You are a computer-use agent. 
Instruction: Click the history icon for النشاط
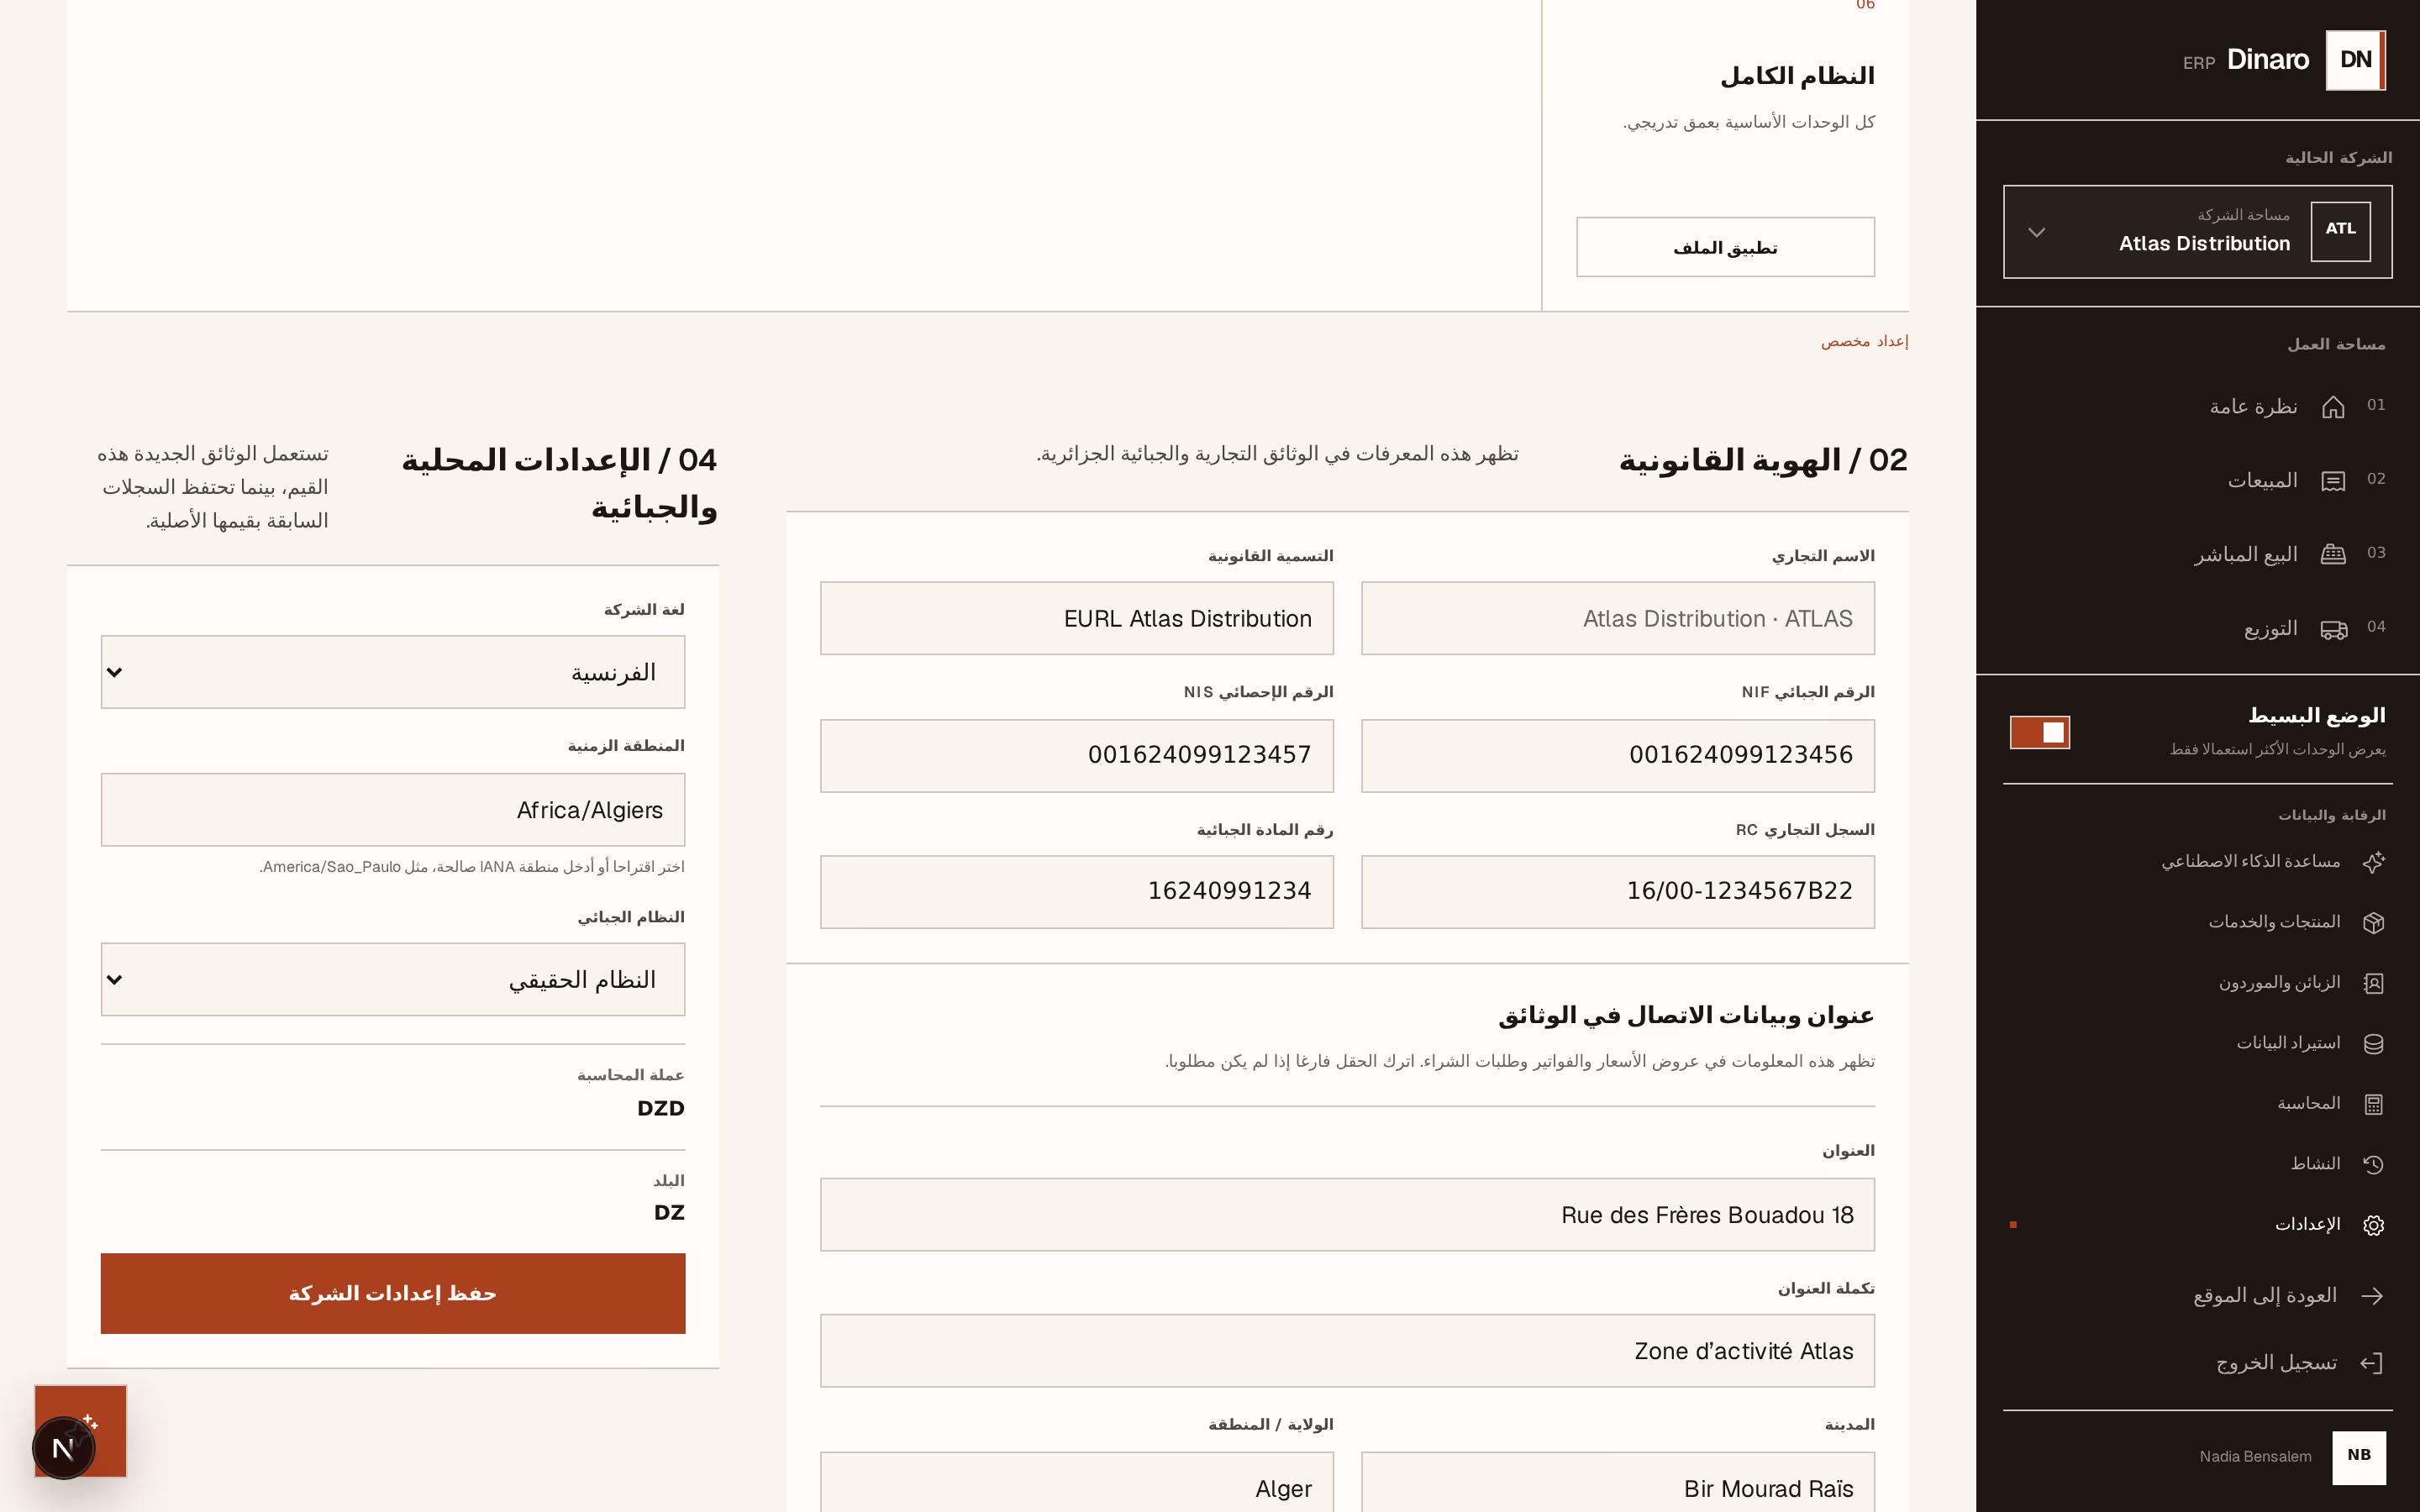point(2373,1164)
